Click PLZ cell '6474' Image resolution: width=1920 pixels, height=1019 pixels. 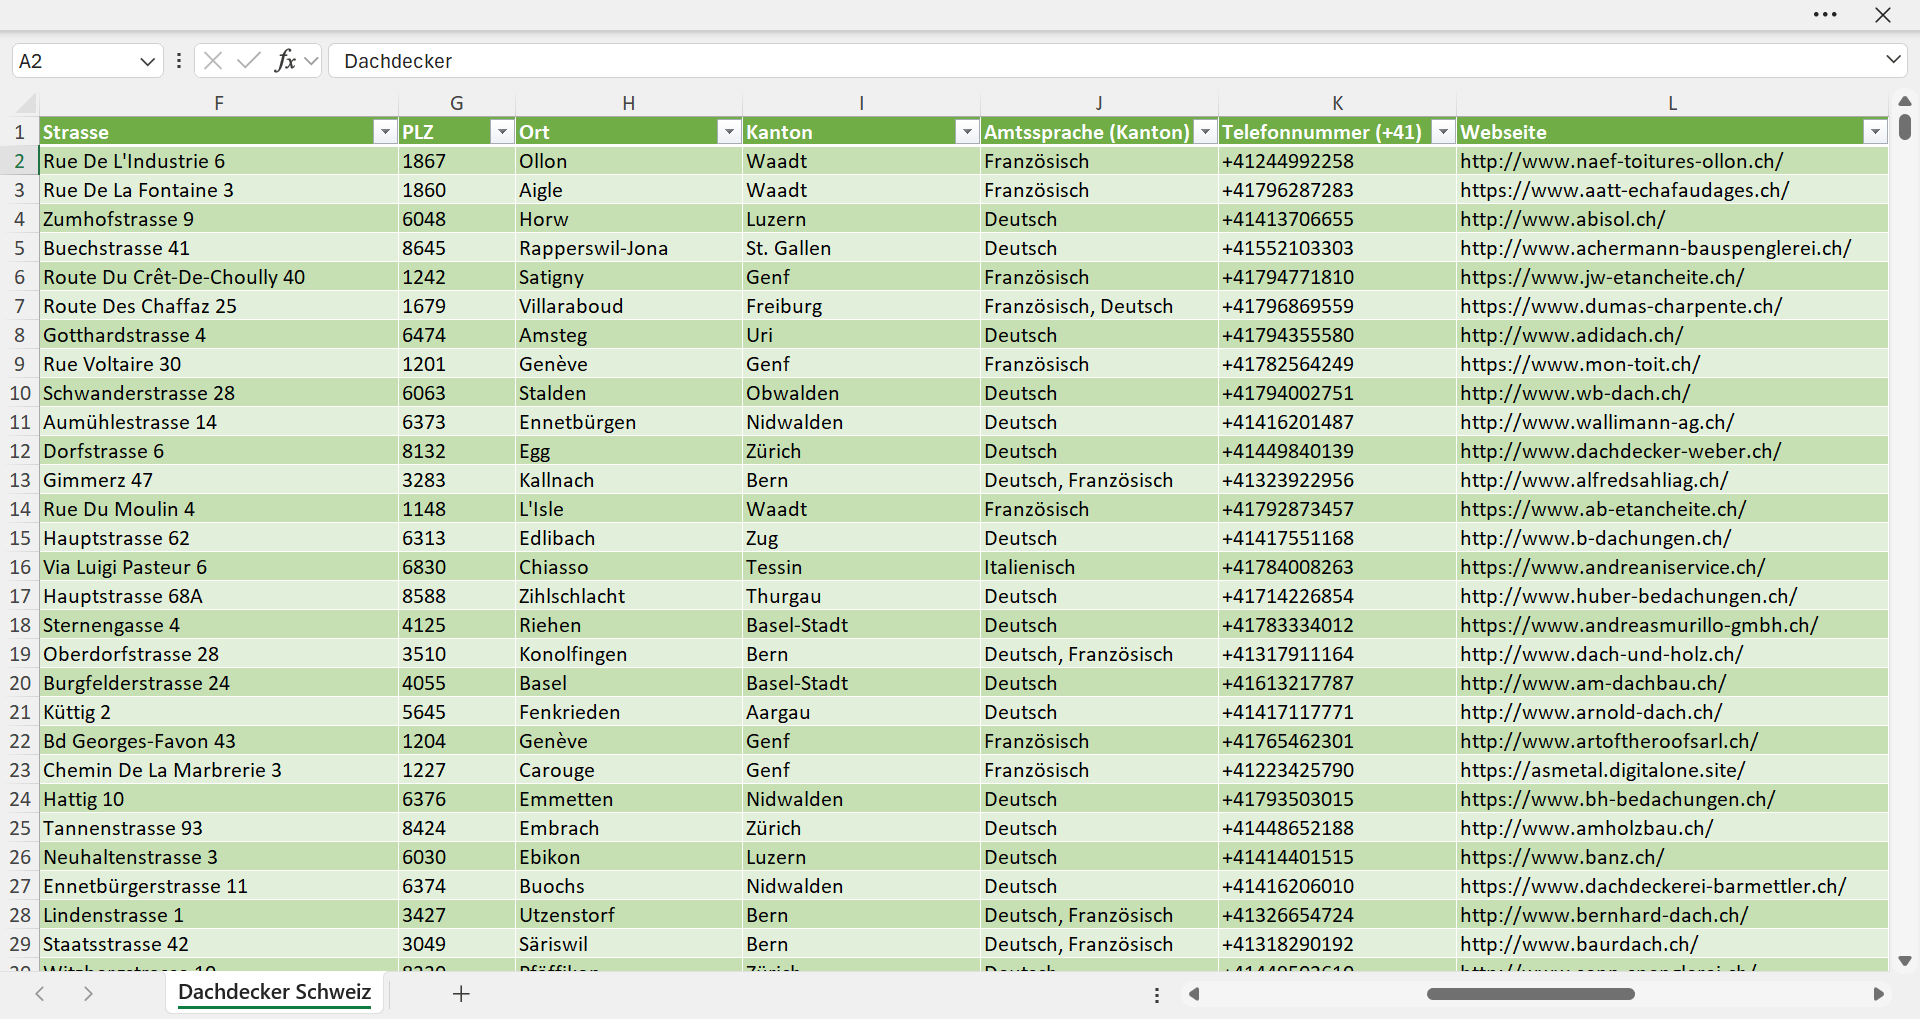click(x=457, y=335)
